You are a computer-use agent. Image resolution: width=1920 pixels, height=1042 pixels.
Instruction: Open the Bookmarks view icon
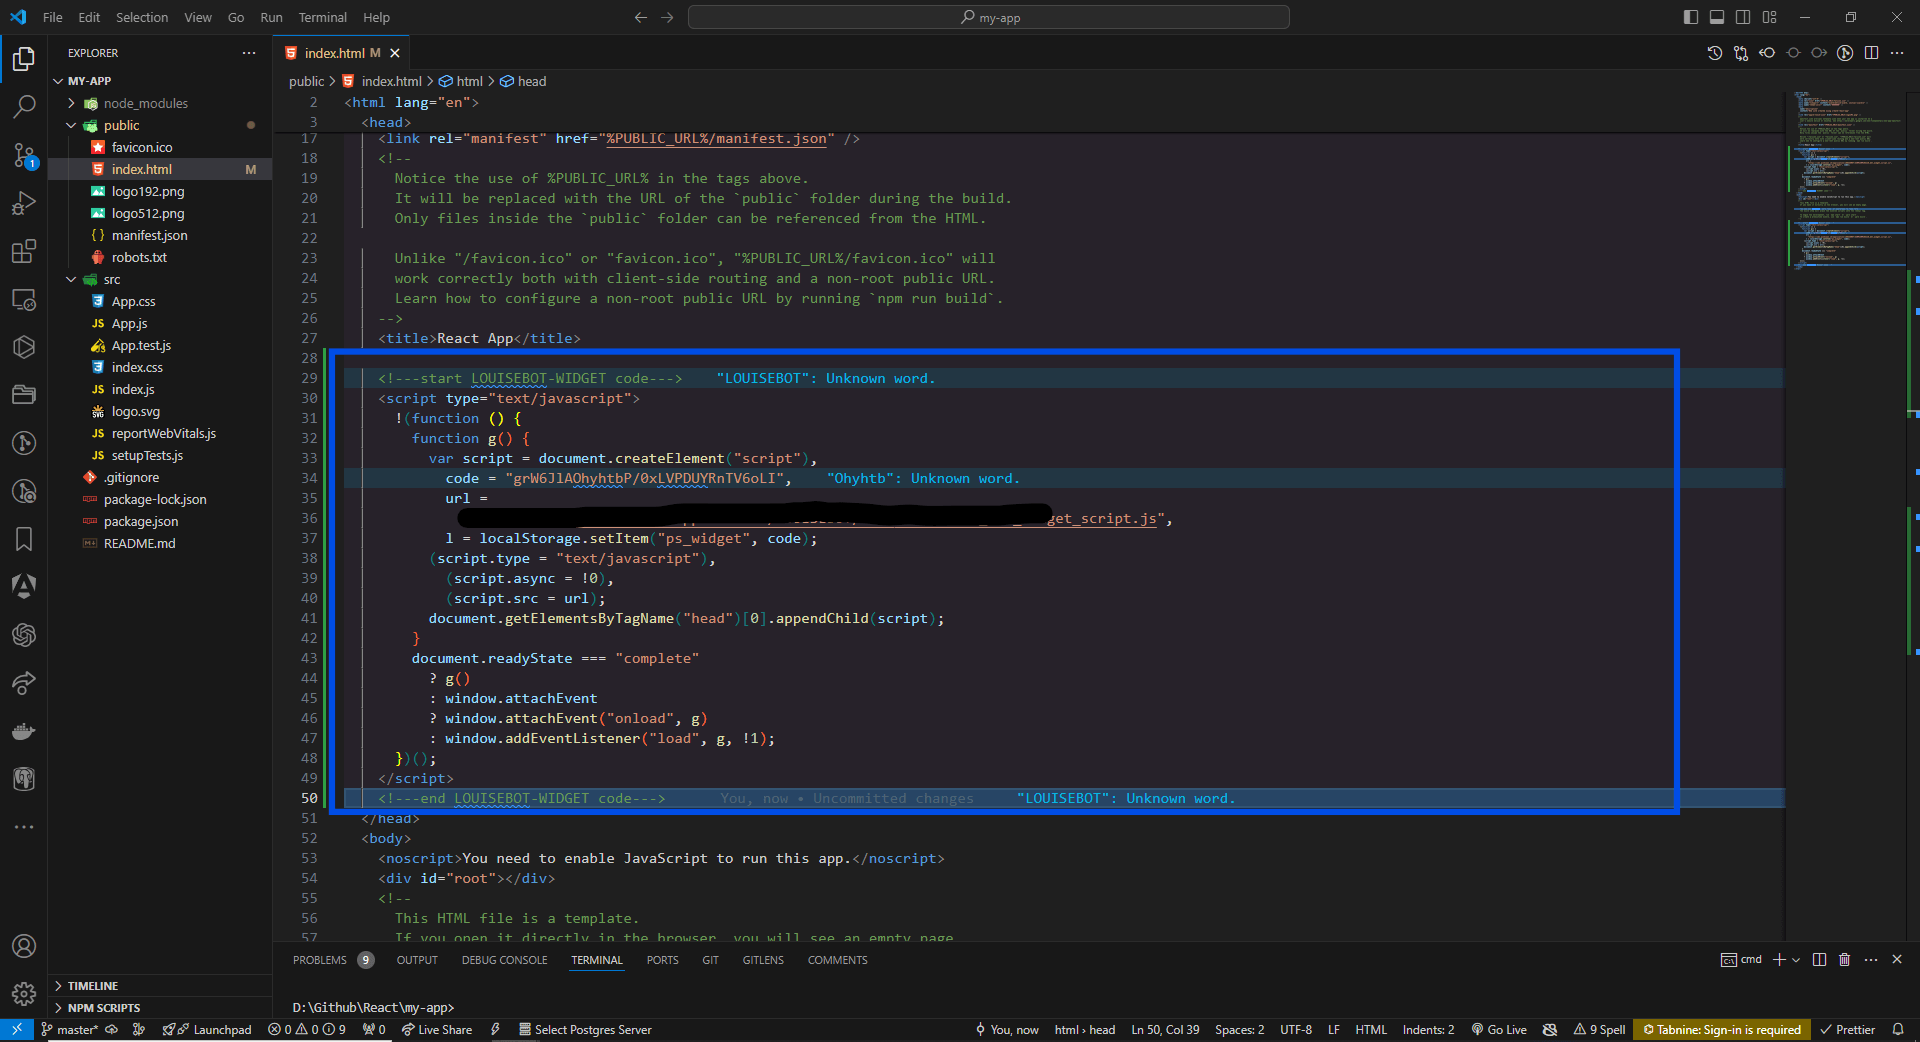tap(24, 539)
